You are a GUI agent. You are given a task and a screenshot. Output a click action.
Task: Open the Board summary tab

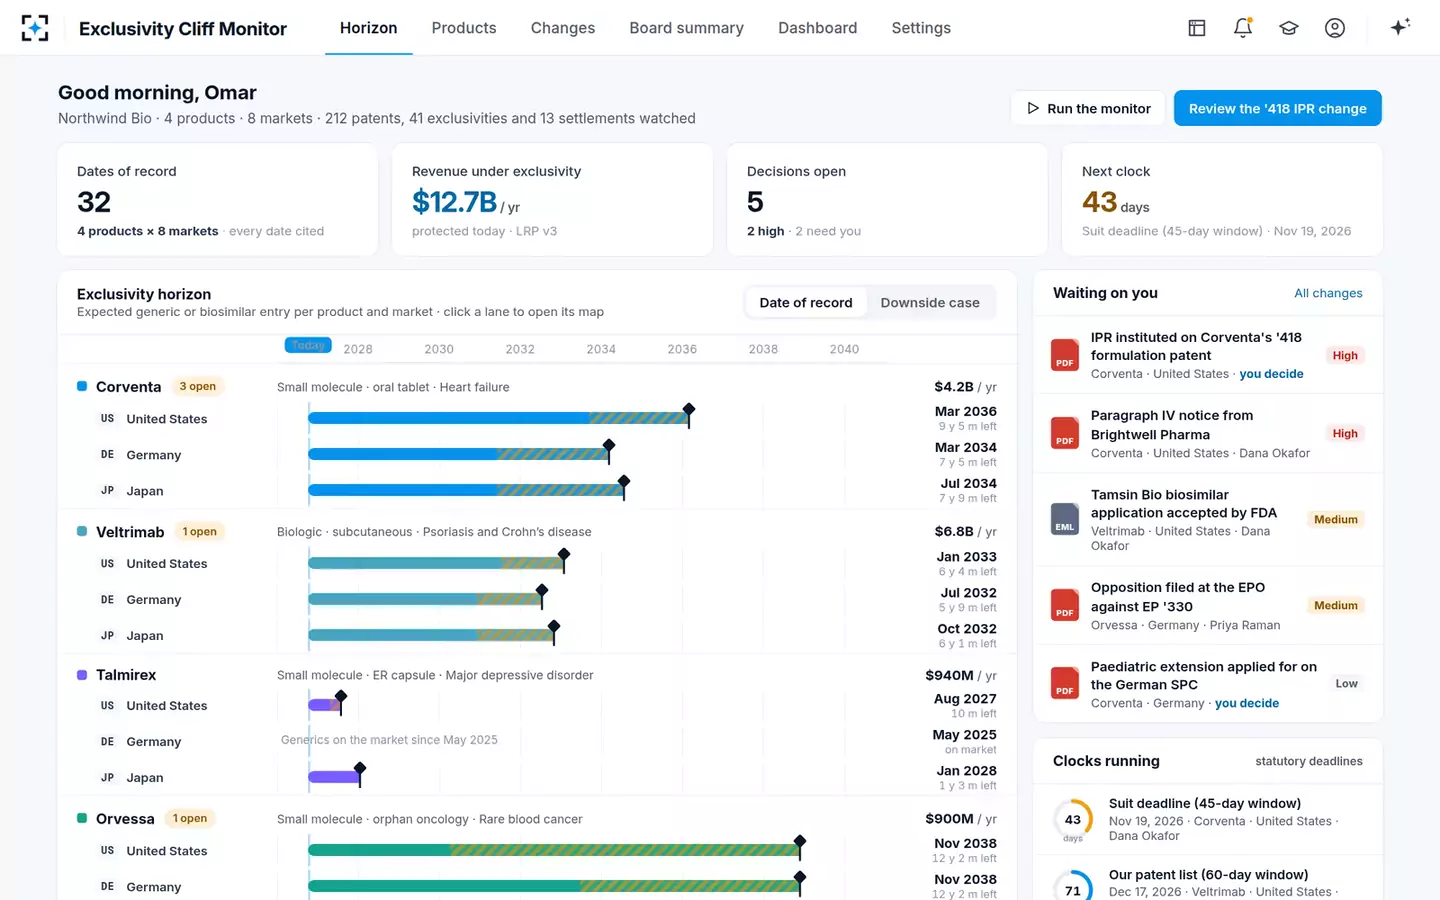[687, 28]
